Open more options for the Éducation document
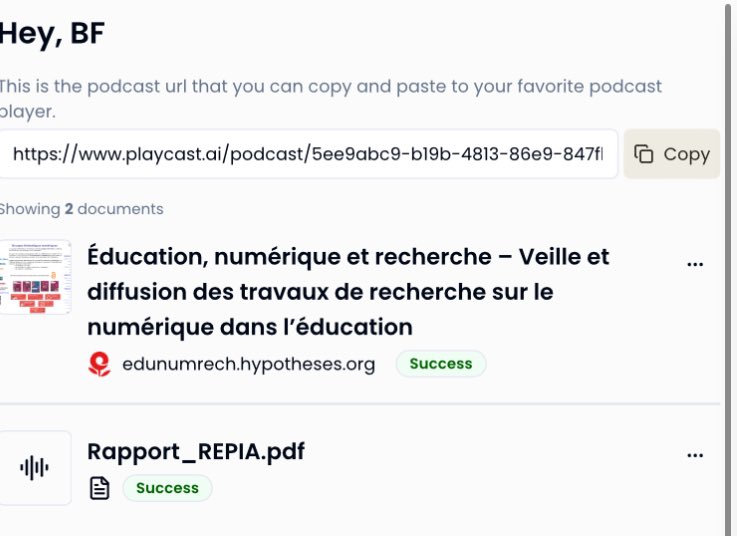This screenshot has width=737, height=536. point(695,264)
